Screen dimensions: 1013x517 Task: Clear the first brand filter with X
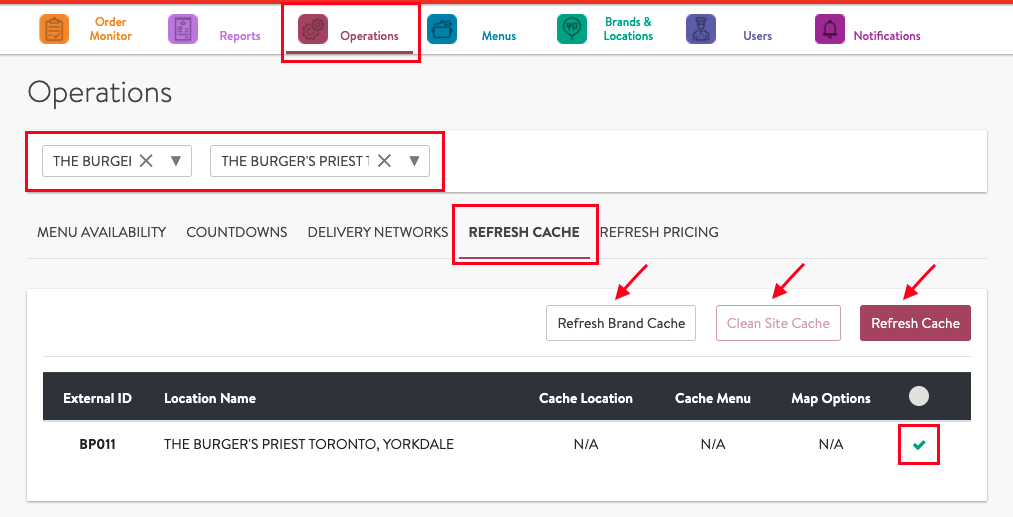pyautogui.click(x=146, y=161)
